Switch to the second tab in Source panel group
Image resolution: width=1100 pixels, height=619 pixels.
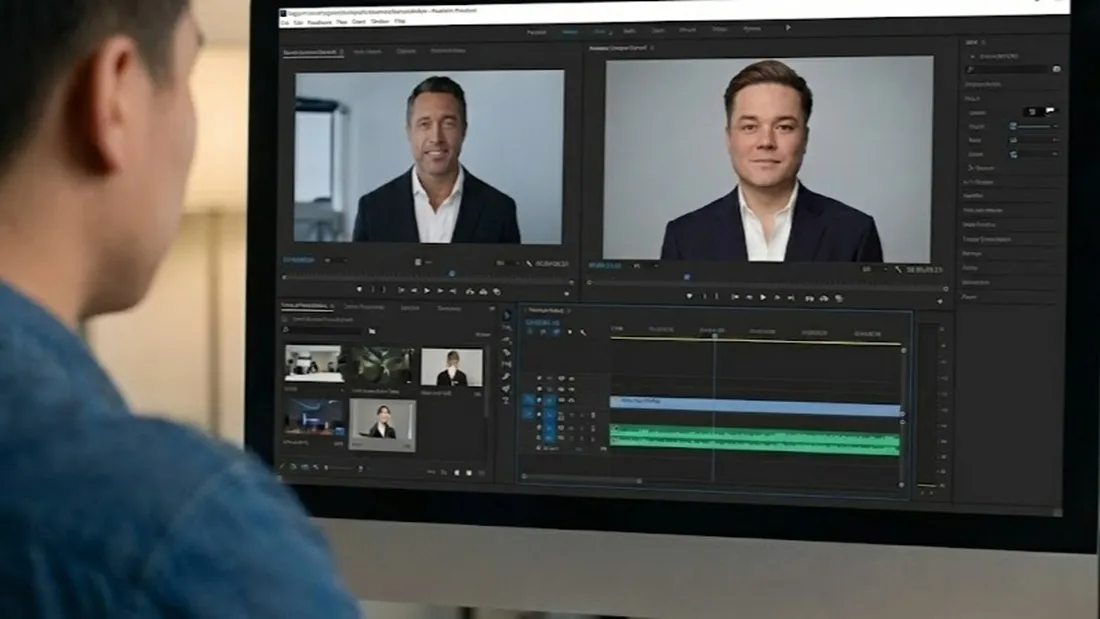pos(367,51)
